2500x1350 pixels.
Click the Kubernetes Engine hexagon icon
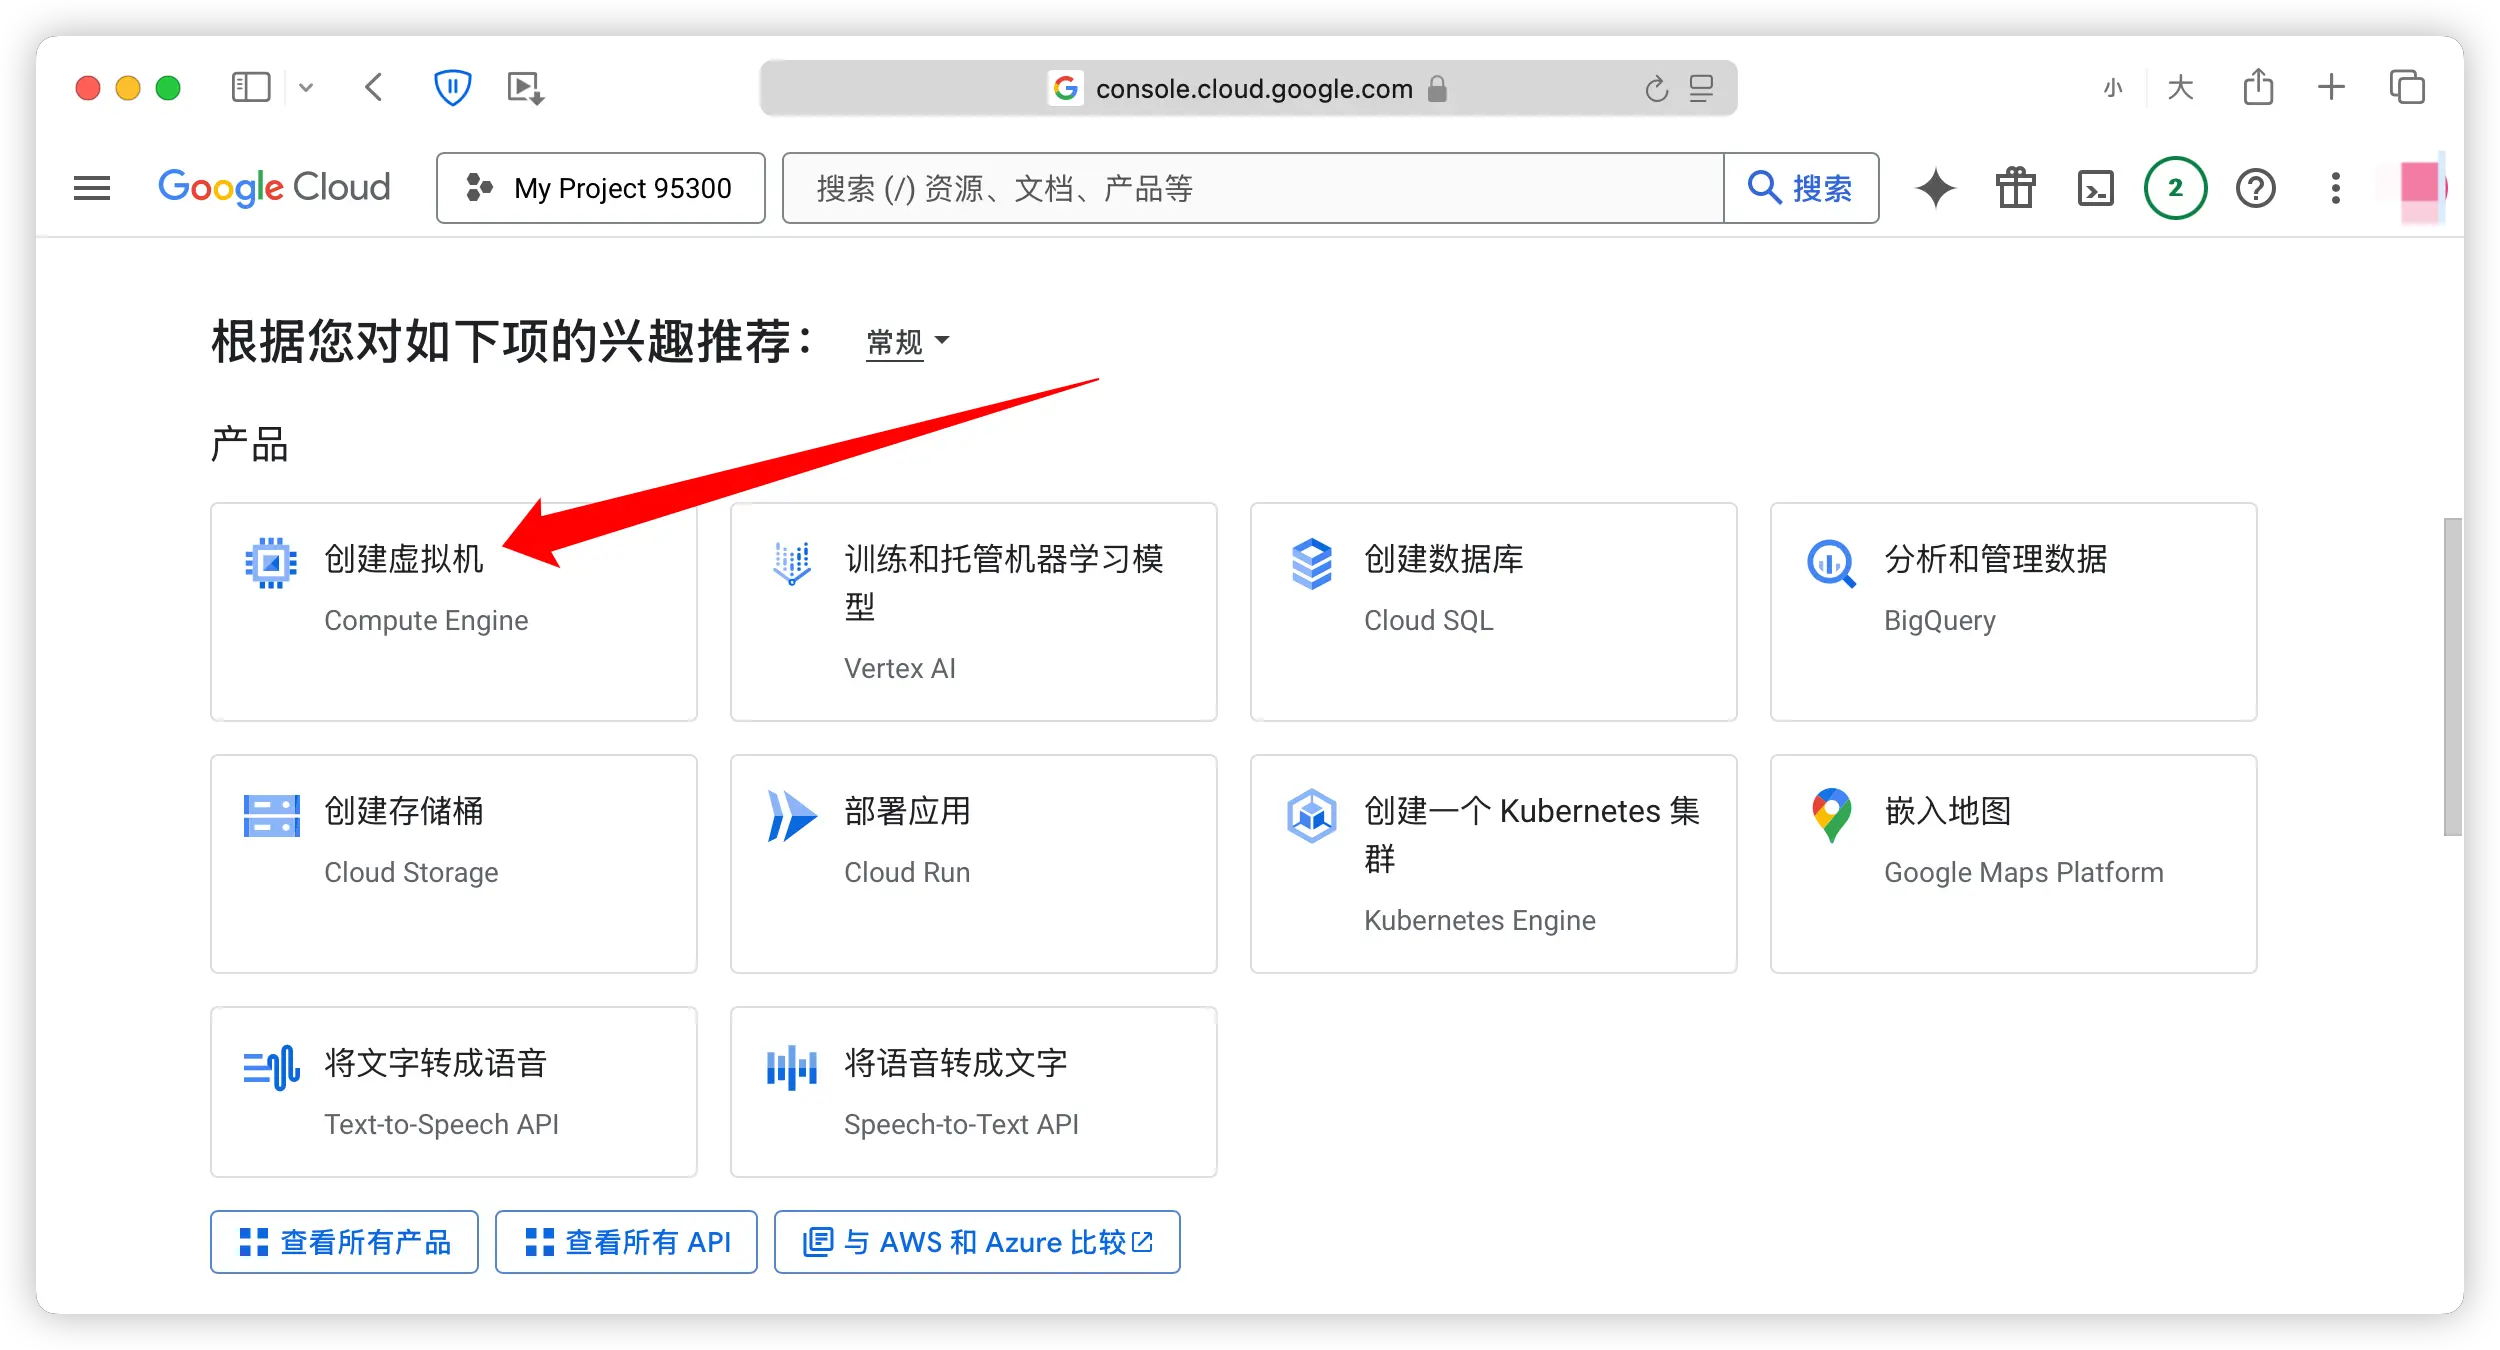tap(1311, 815)
